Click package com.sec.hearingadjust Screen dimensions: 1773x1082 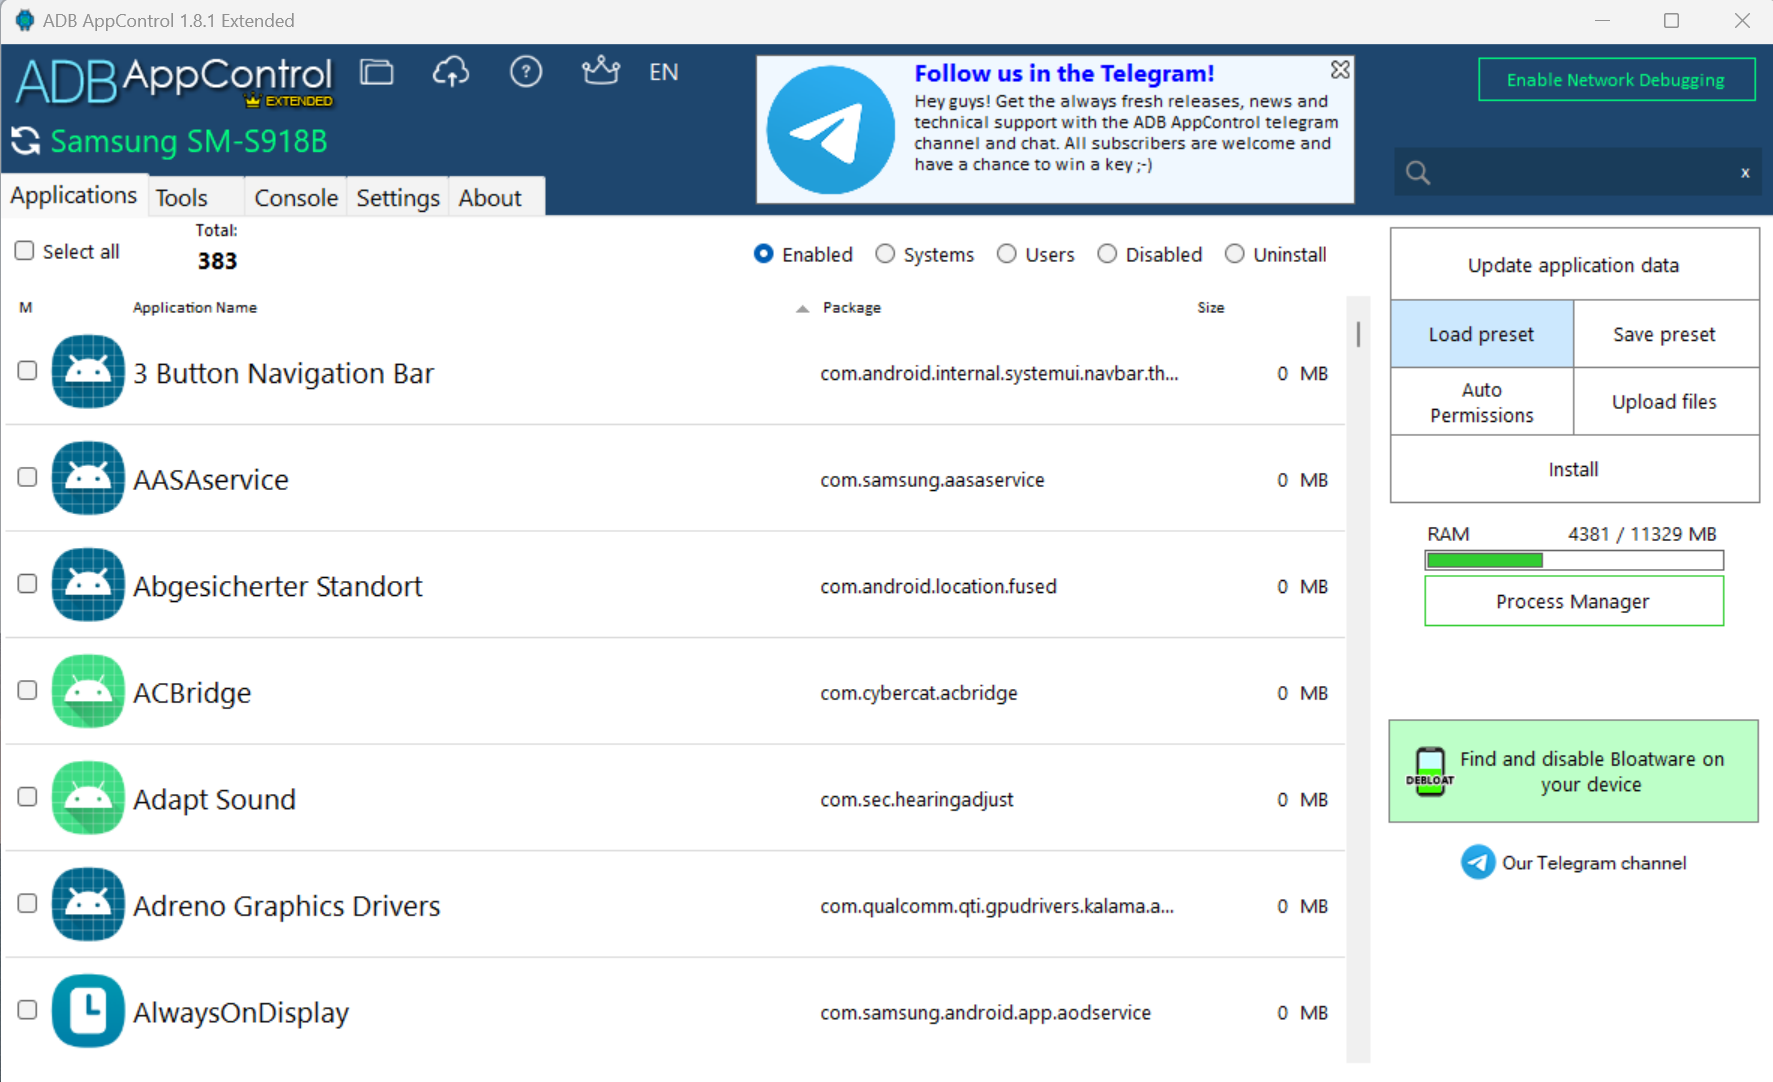[x=917, y=799]
